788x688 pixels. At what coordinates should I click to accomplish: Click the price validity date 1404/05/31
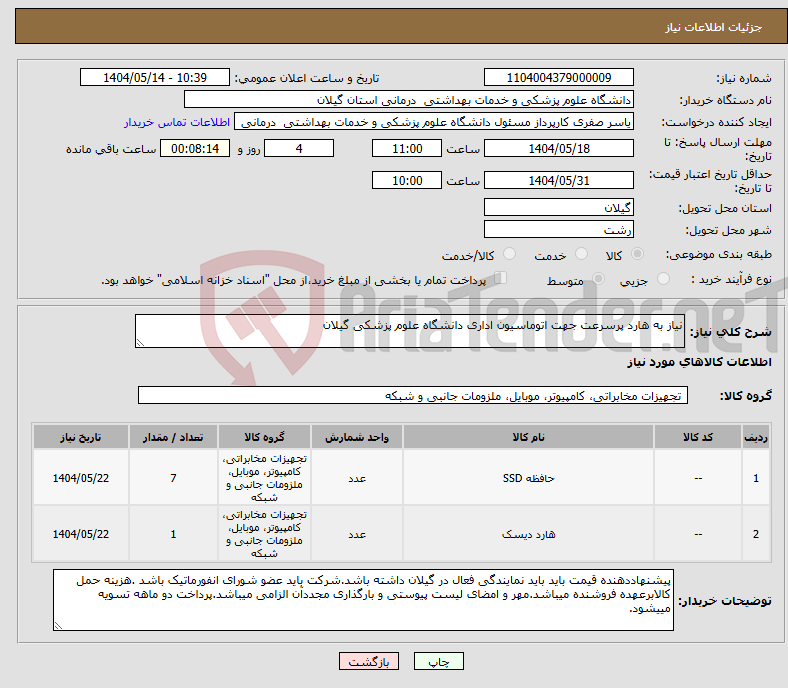558,180
